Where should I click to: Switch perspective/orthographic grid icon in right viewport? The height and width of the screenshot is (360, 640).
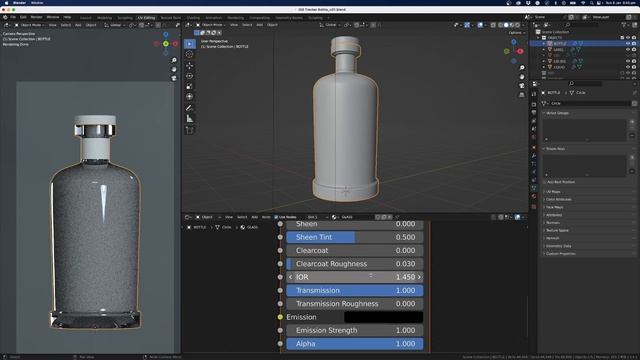tap(522, 95)
